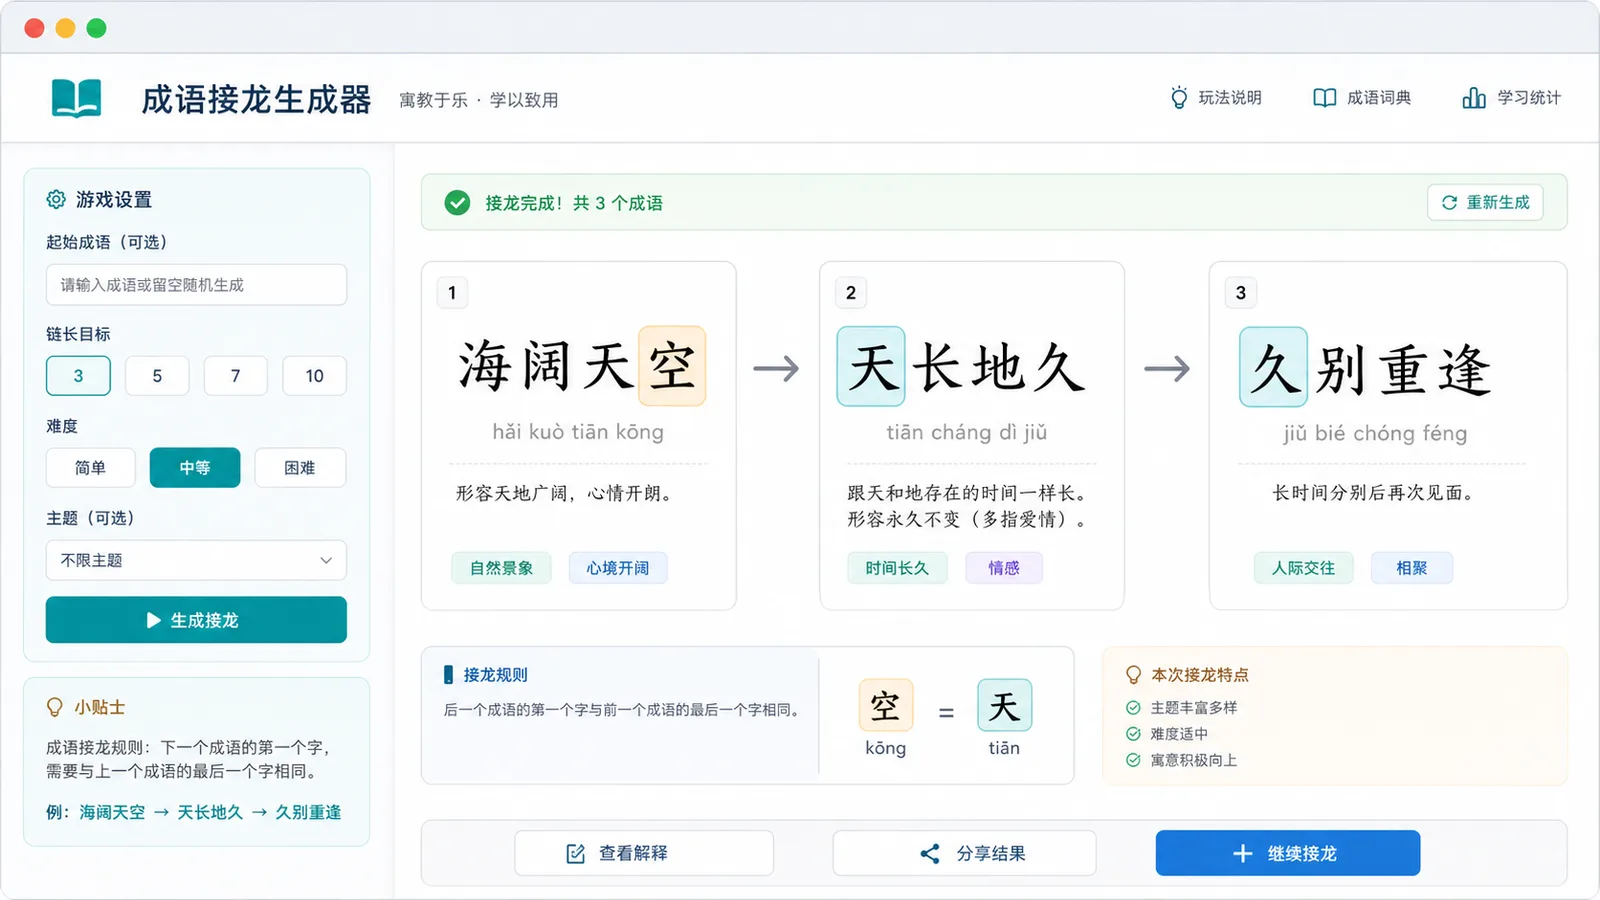Viewport: 1600px width, 900px height.
Task: Click example link 天长地久 in tips
Action: [x=210, y=813]
